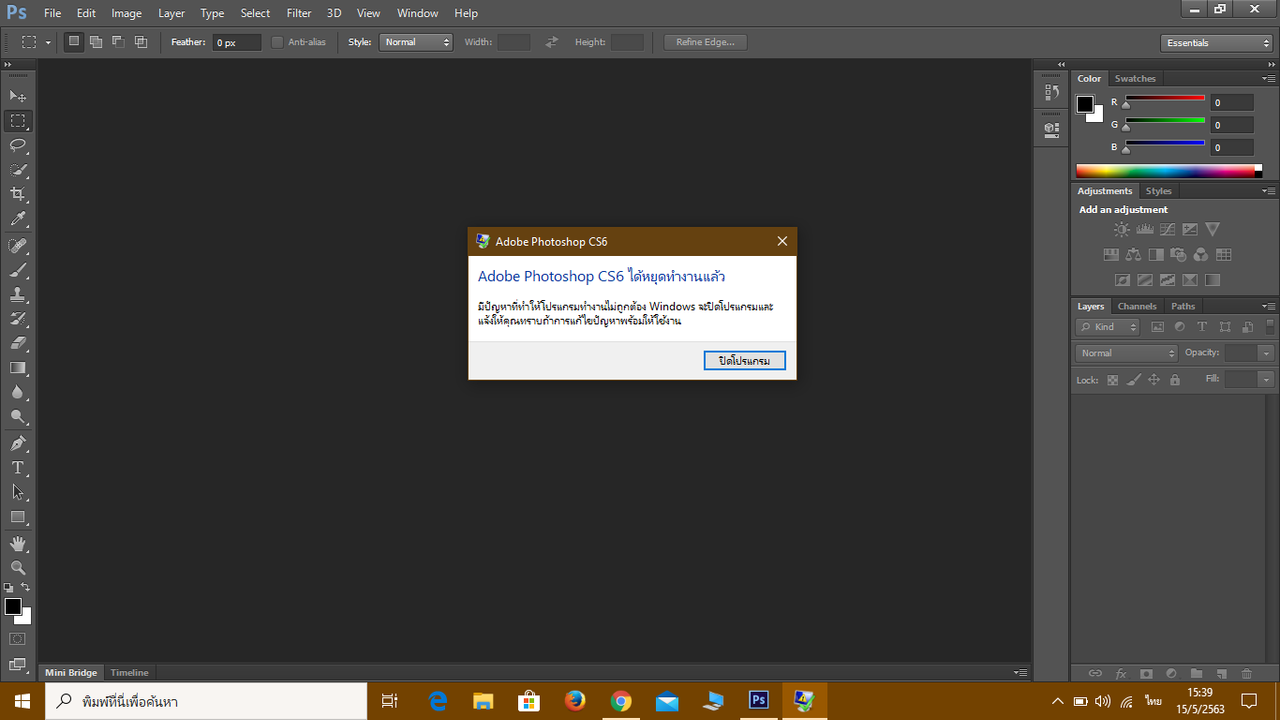Toggle Lock all layer icon

pyautogui.click(x=1175, y=380)
